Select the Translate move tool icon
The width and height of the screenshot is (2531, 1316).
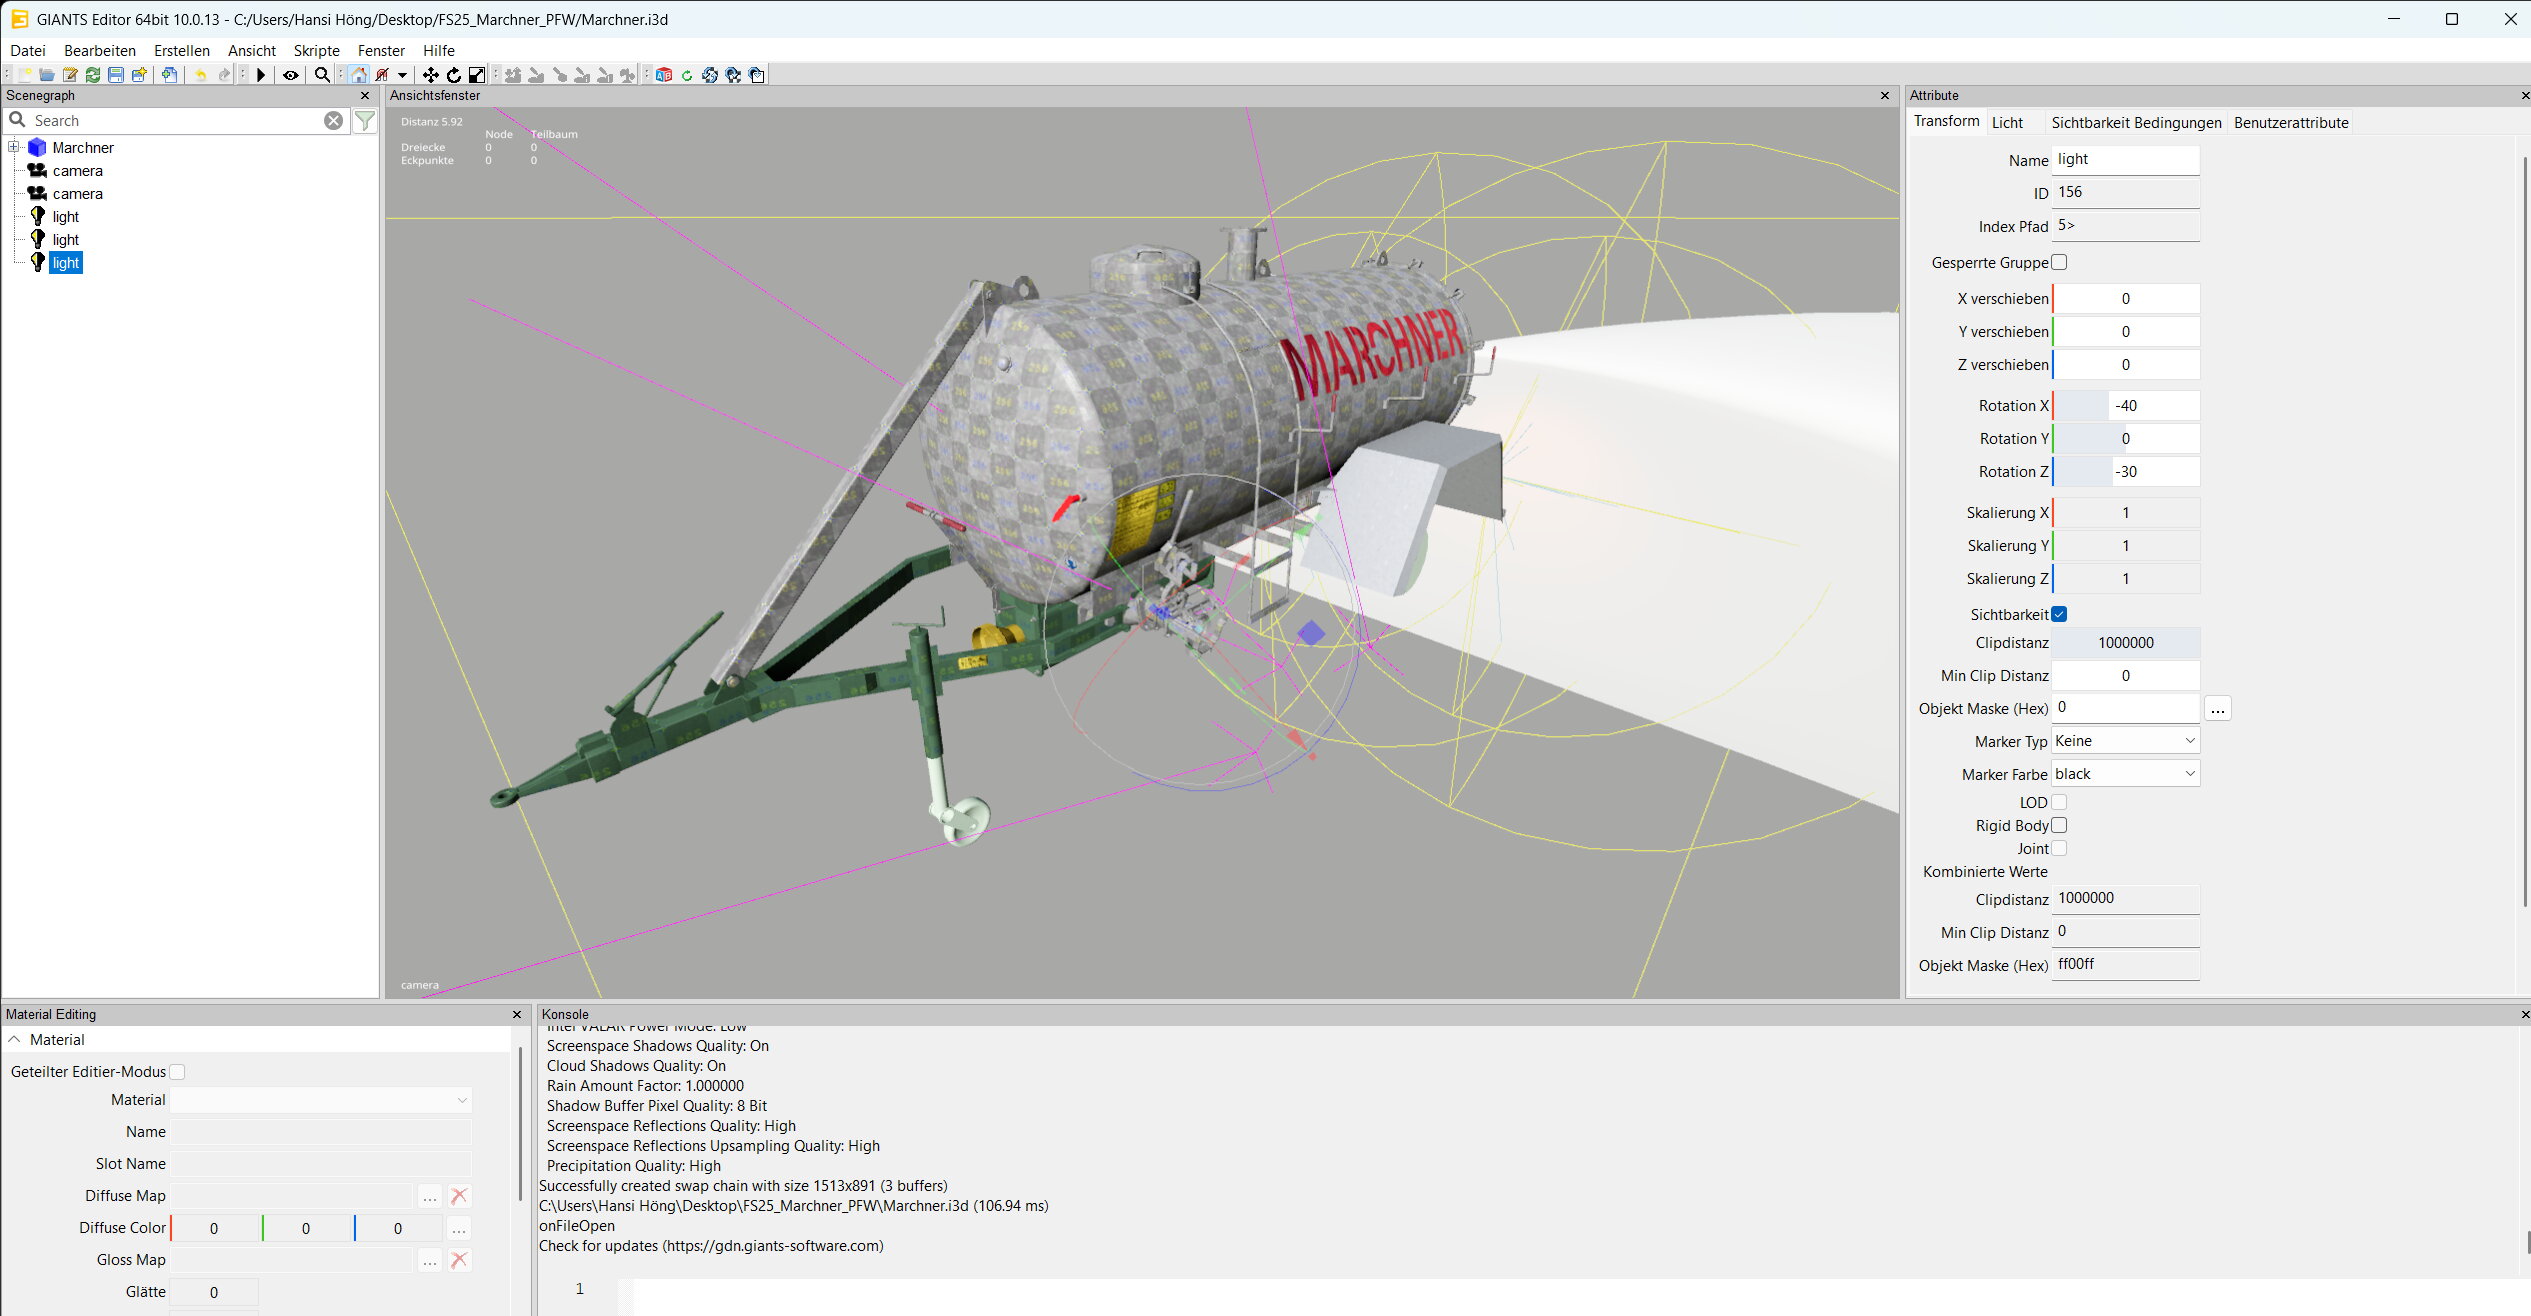tap(430, 75)
